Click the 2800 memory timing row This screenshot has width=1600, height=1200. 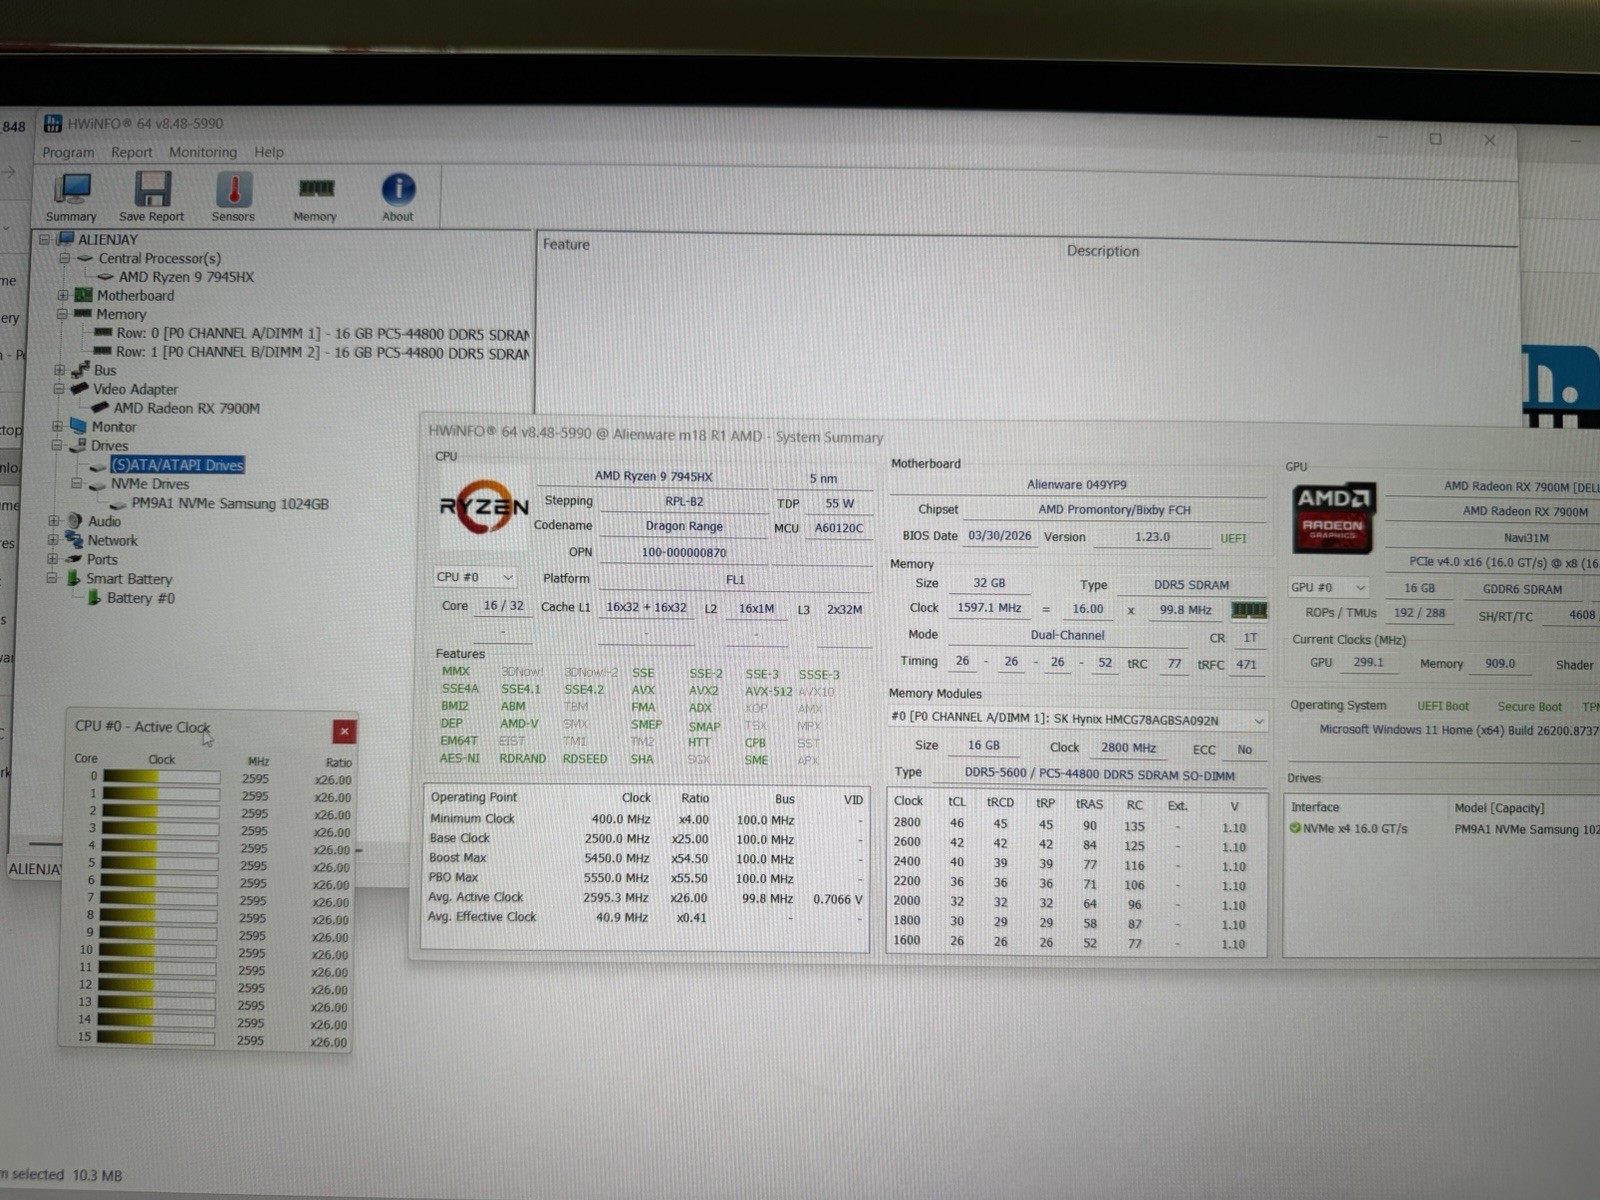1075,825
